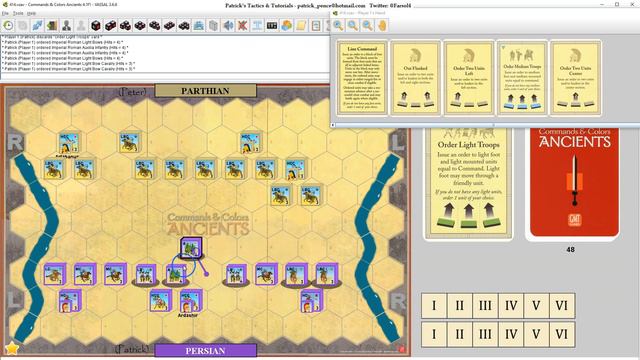
Task: Select the Line Command card
Action: (x=362, y=78)
